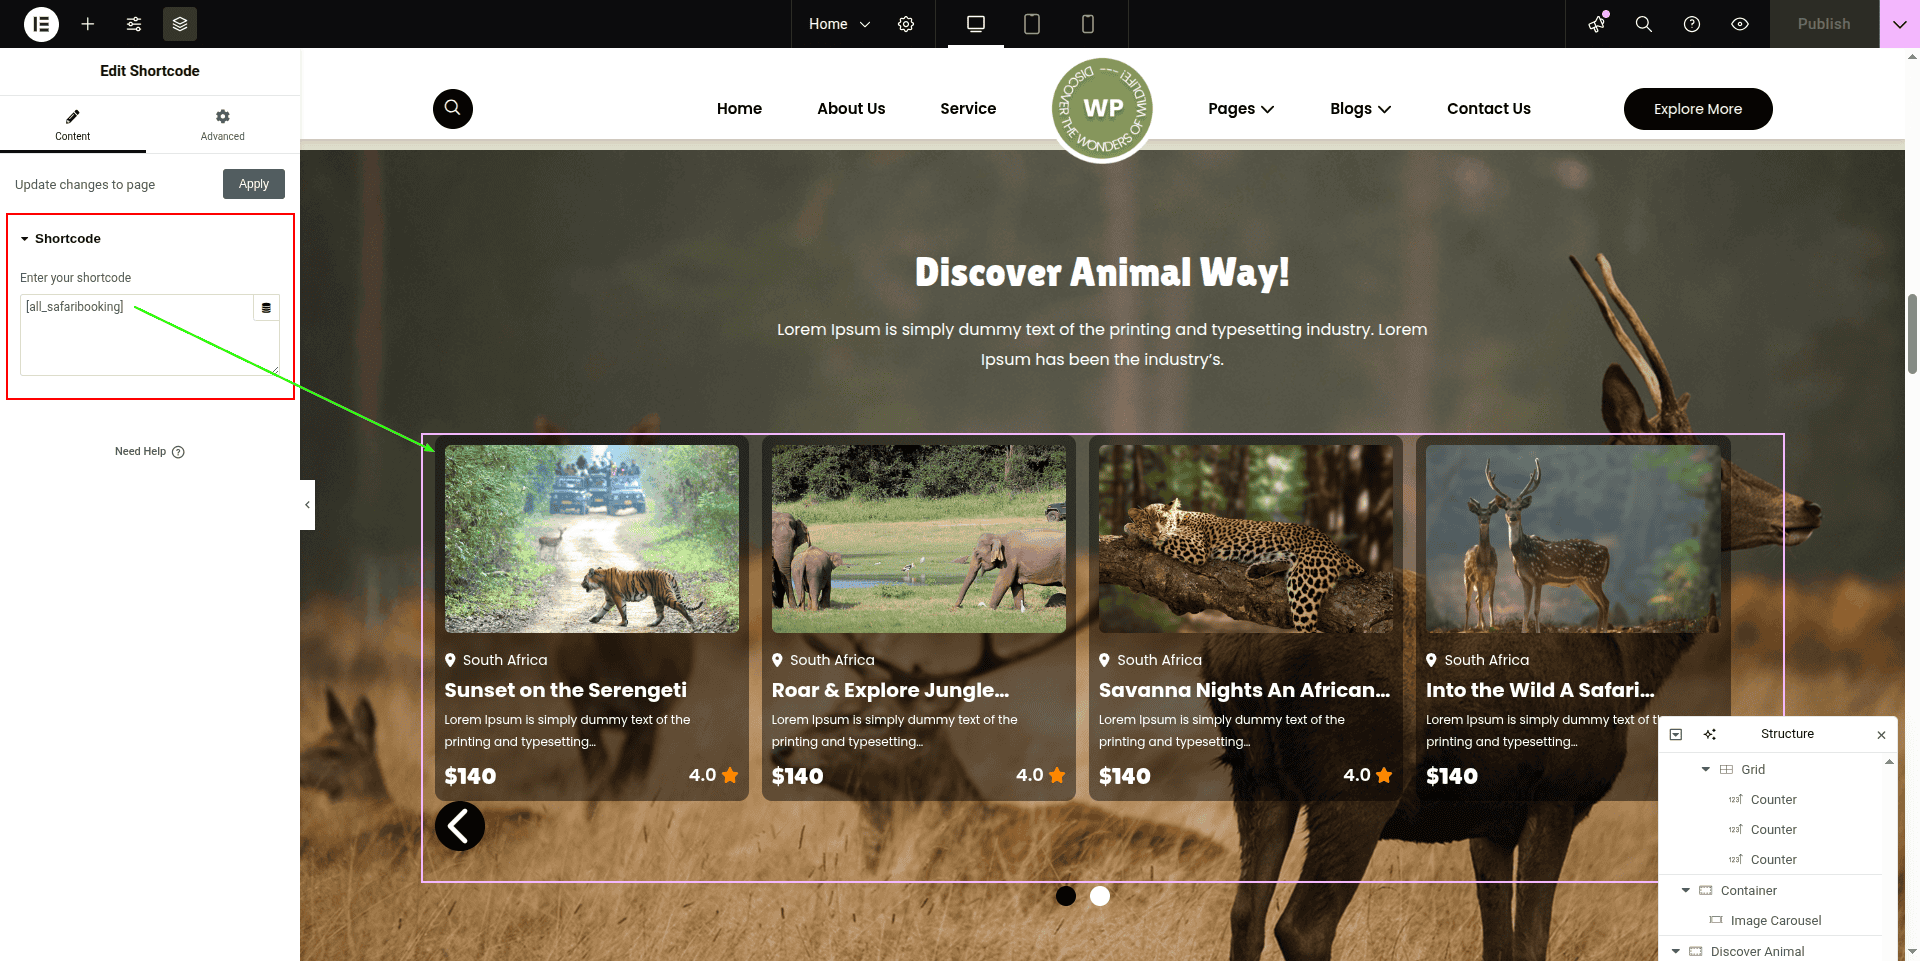Click the Apply button
Screen dimensions: 1920x961
tap(254, 184)
